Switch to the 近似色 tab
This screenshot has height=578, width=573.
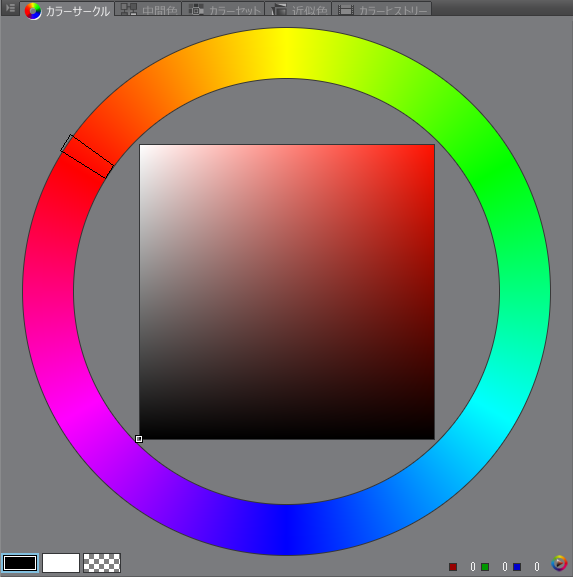pos(299,9)
